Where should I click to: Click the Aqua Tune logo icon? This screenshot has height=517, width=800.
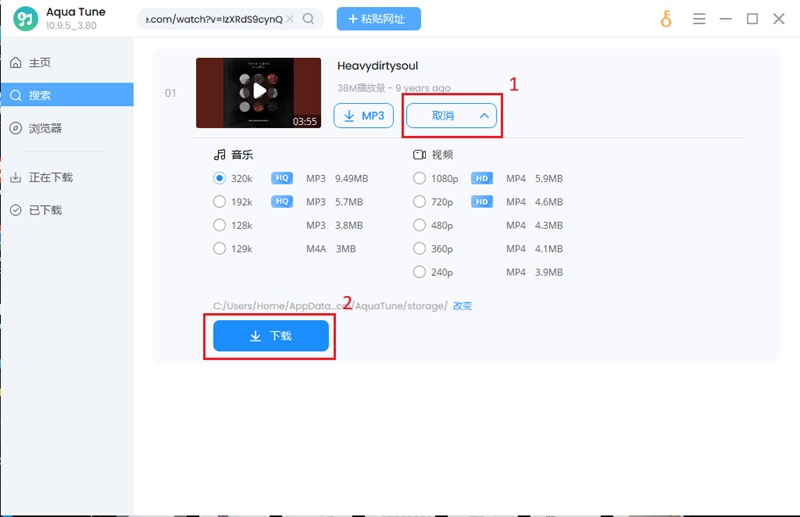click(26, 19)
